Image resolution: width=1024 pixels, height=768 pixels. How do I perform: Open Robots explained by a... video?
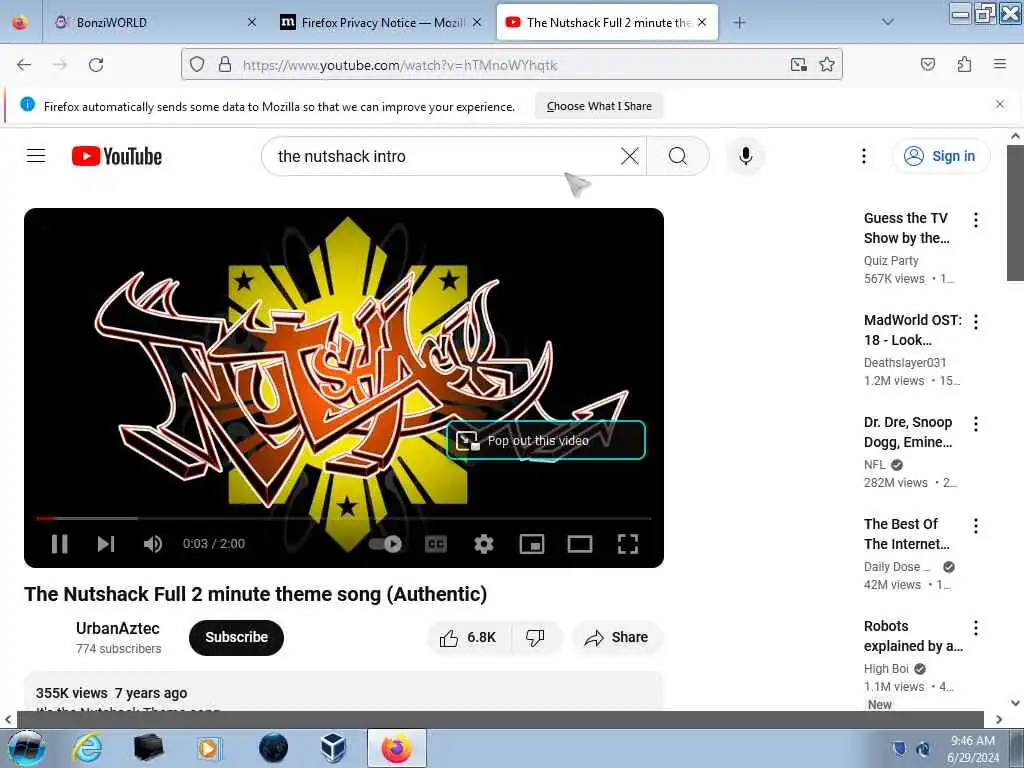(914, 635)
